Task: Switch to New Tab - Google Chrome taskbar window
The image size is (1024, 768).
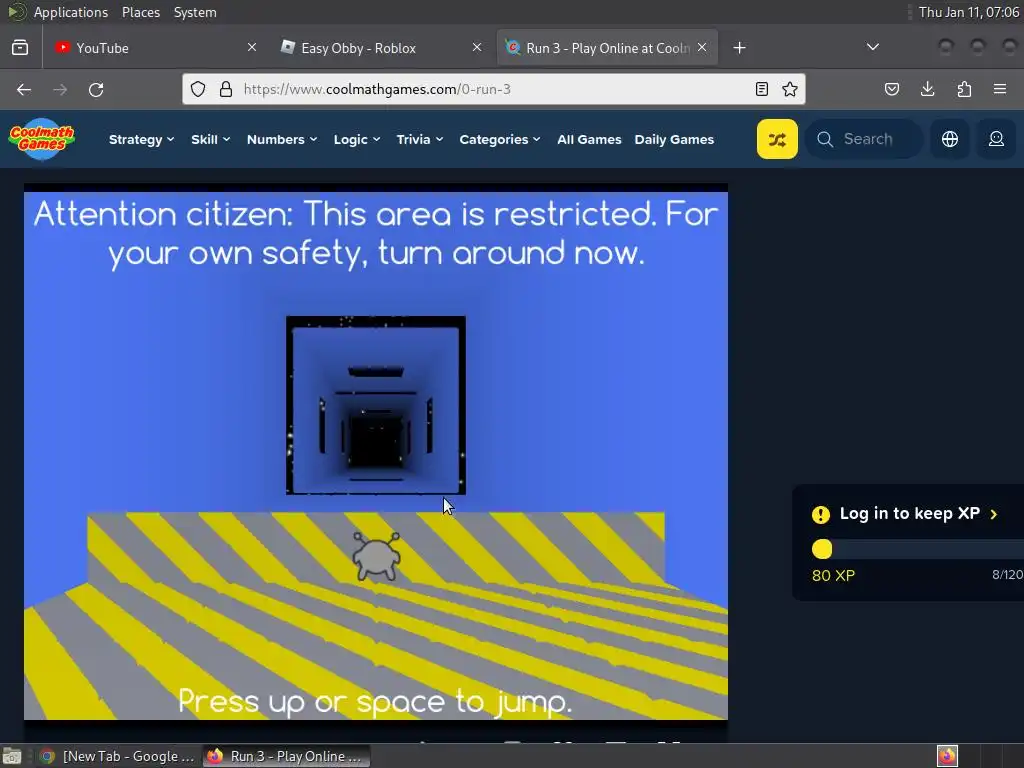Action: point(118,756)
